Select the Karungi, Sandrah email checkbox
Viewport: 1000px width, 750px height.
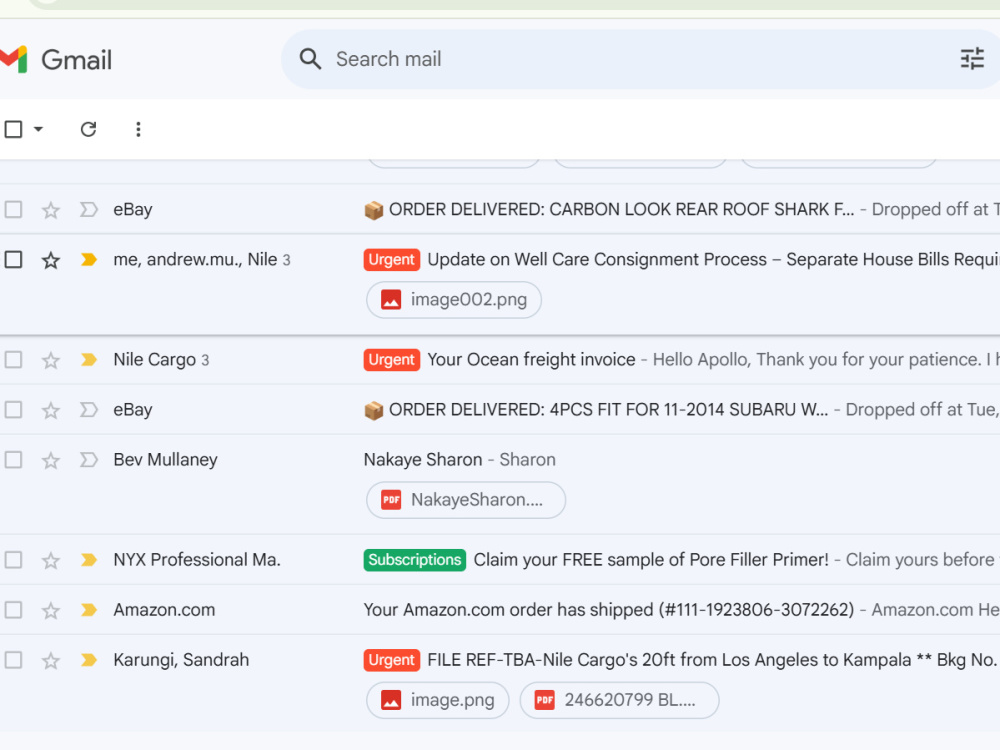(13, 659)
